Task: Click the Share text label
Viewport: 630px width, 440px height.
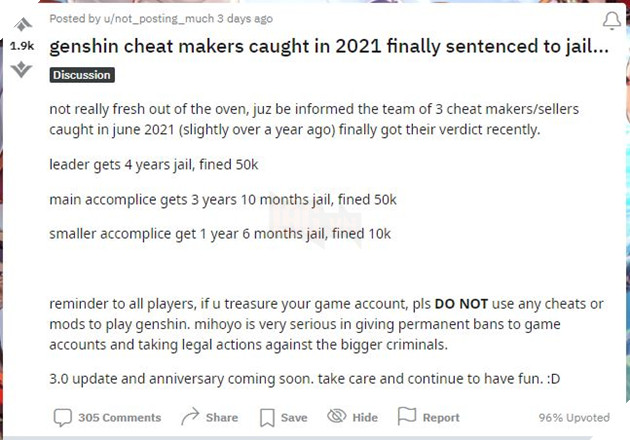Action: pyautogui.click(x=222, y=418)
